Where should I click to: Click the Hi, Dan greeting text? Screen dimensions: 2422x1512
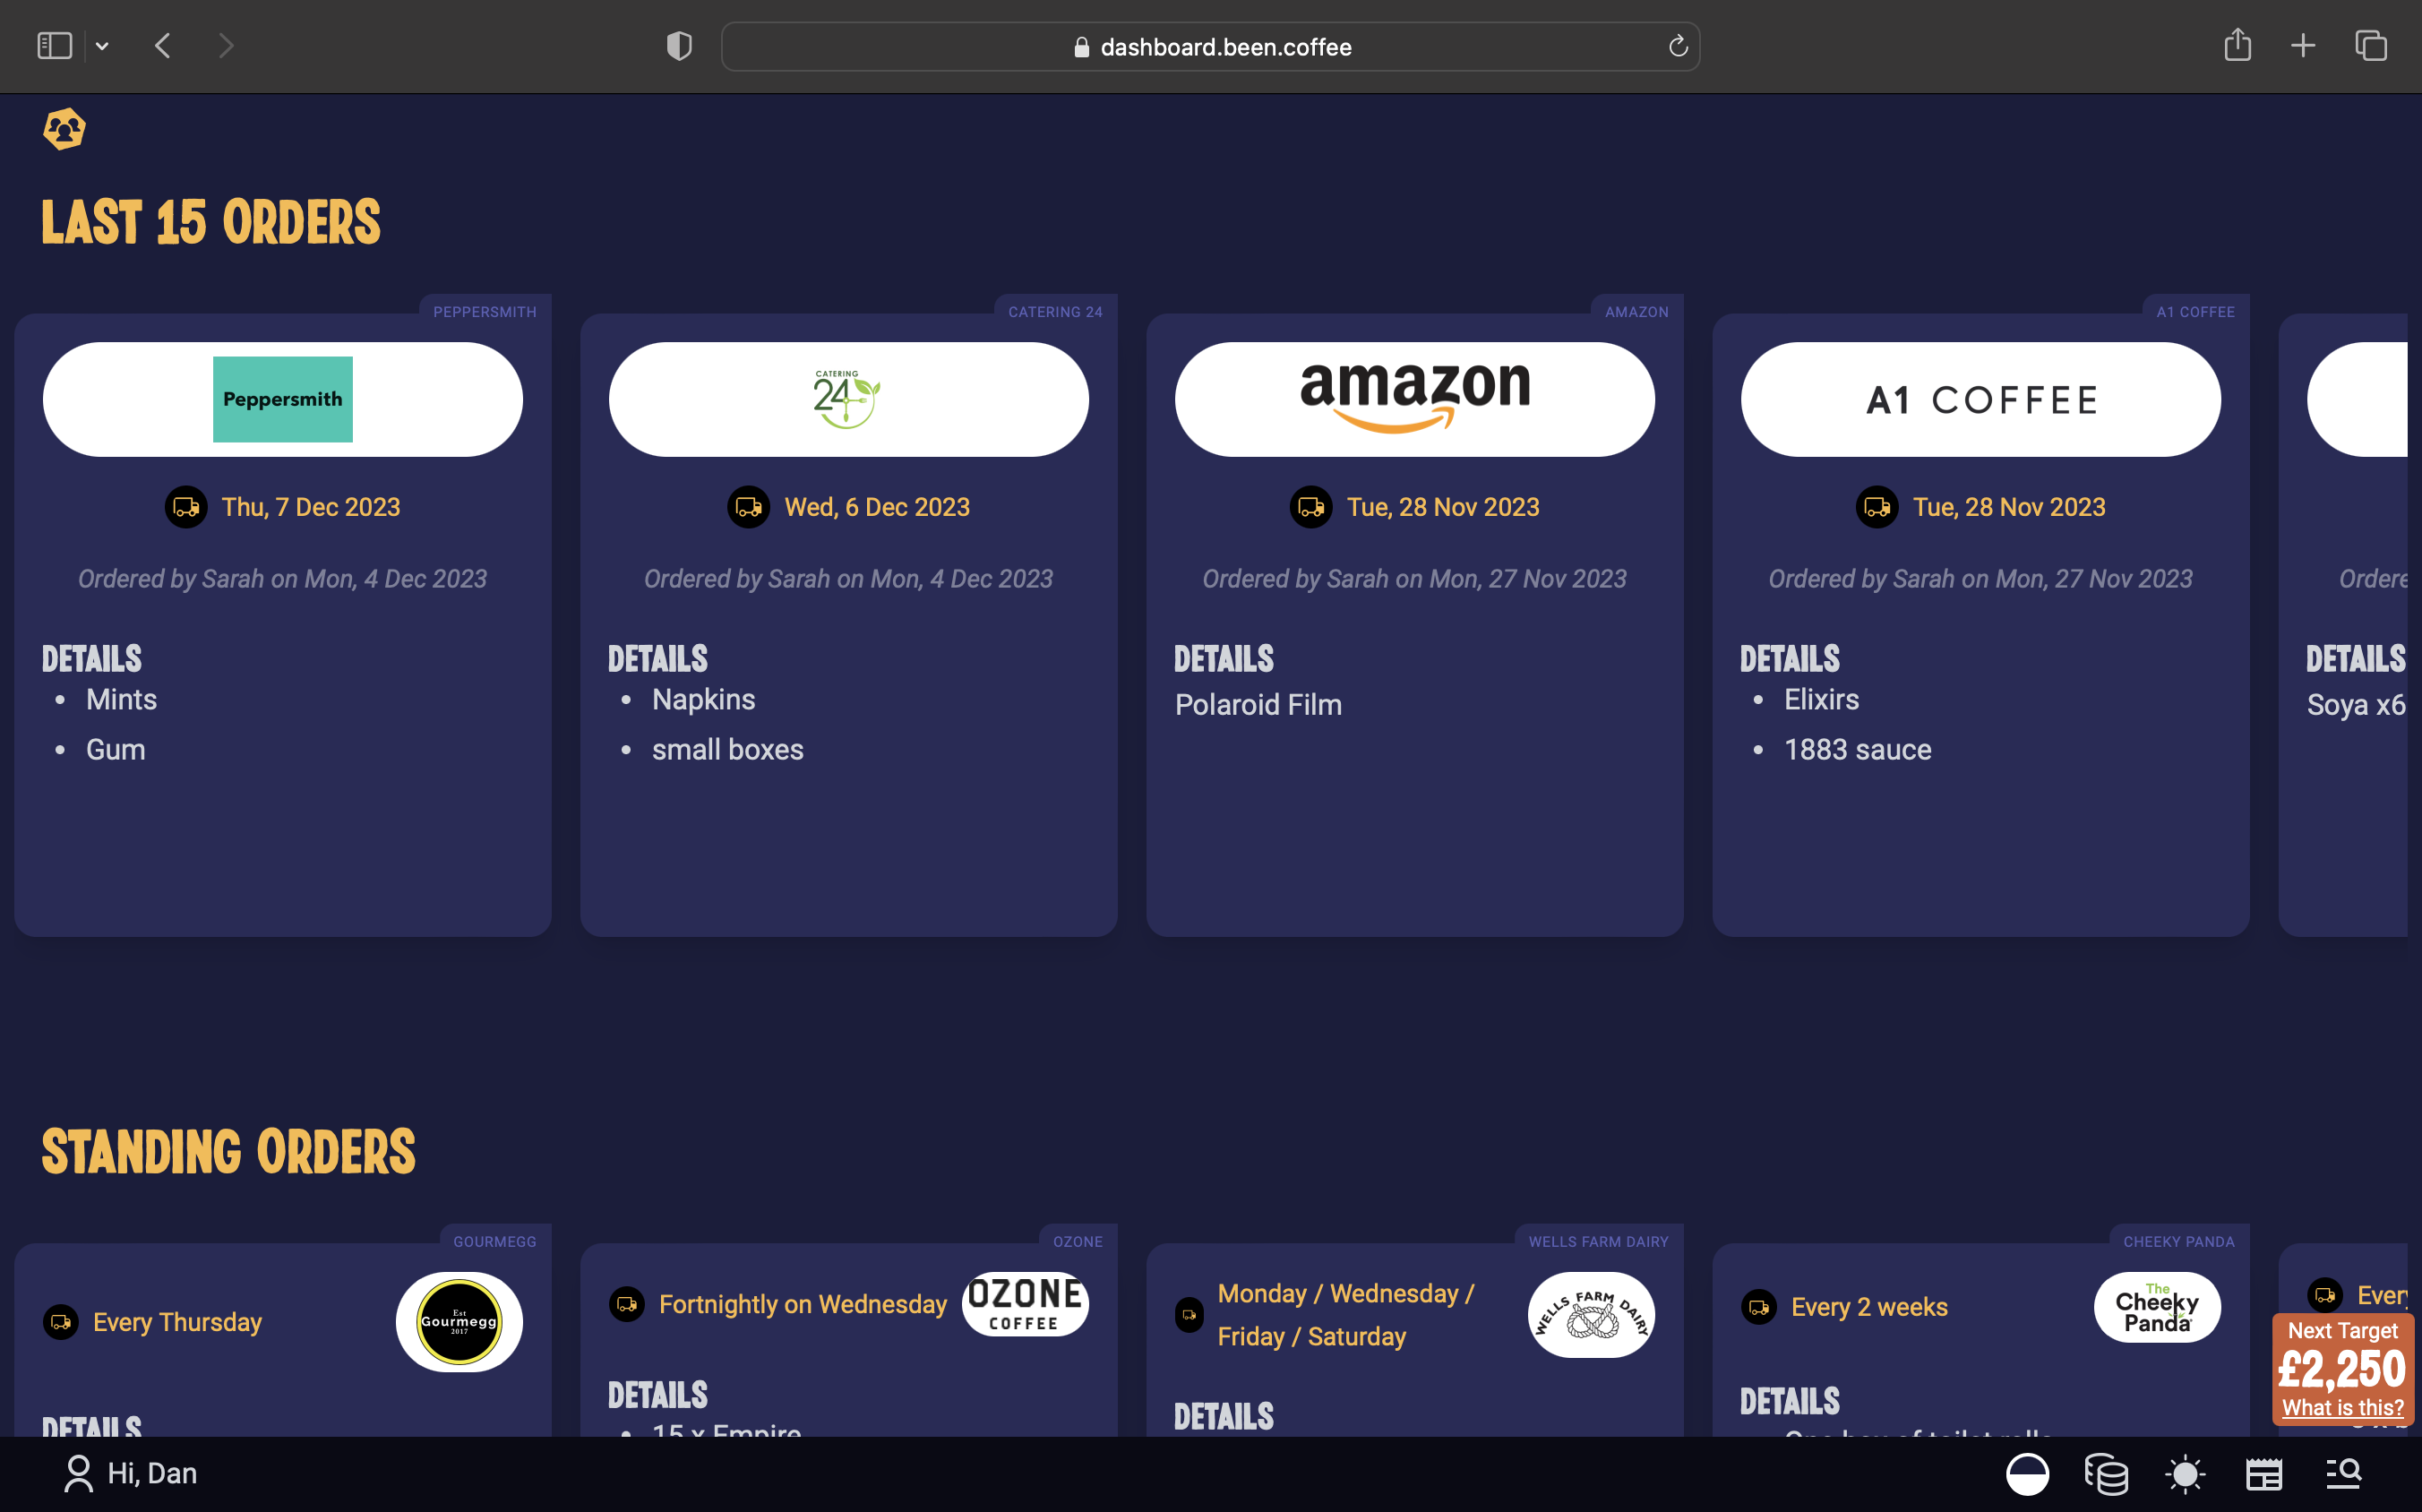point(152,1474)
